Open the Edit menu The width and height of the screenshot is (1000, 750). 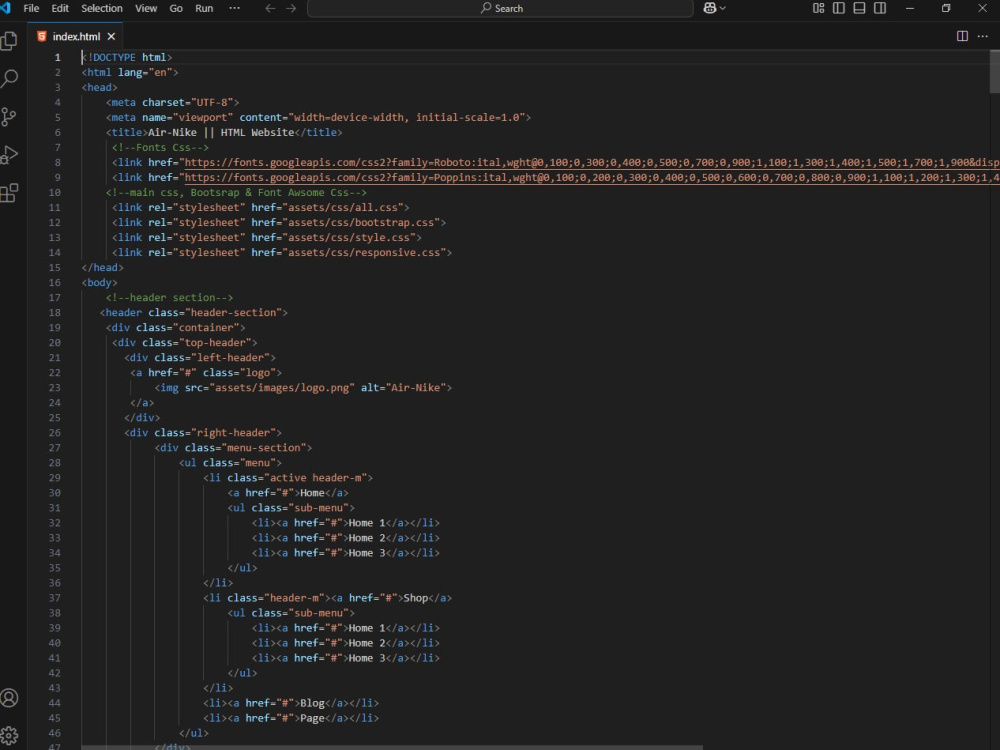coord(60,8)
